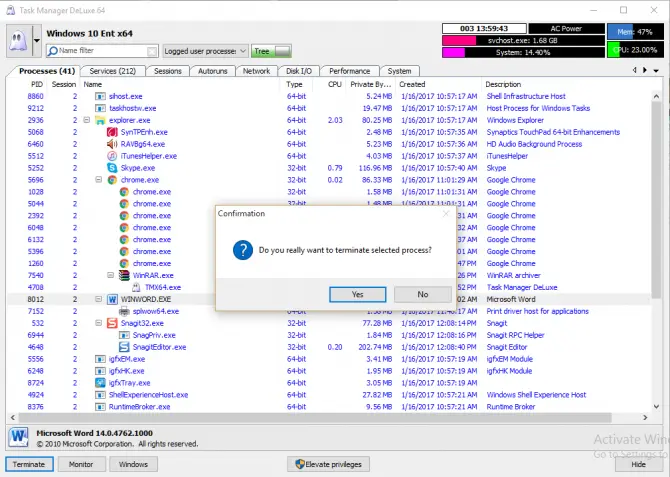
Task: Sort by the Created column header
Action: pyautogui.click(x=412, y=84)
